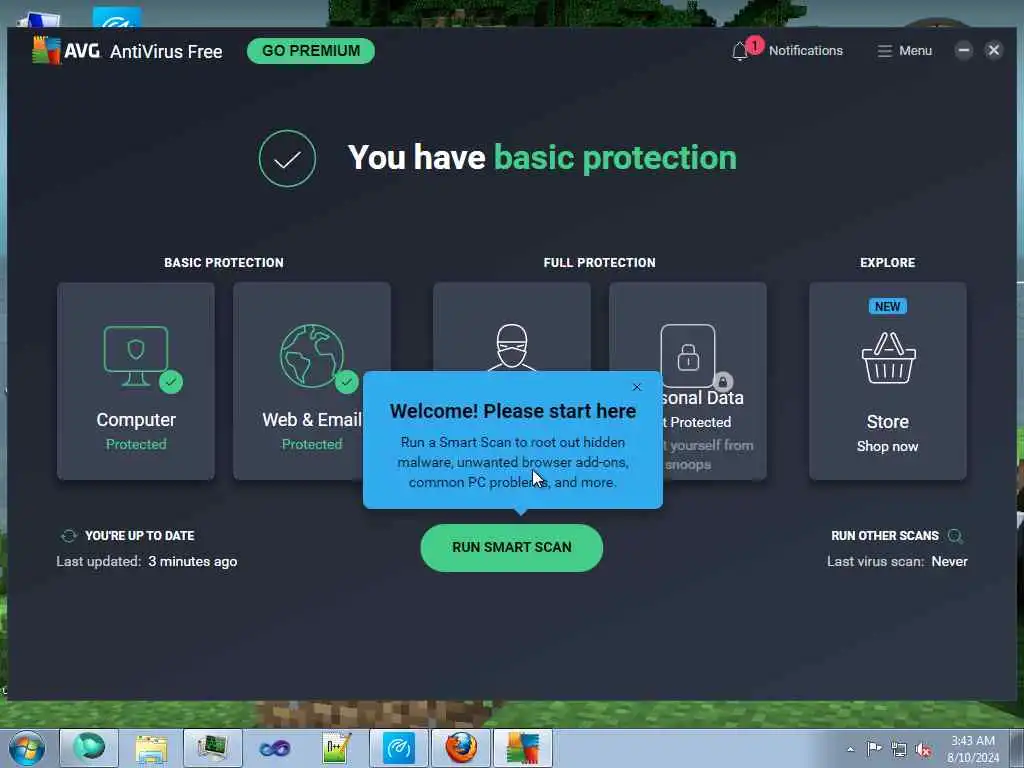The height and width of the screenshot is (768, 1024).
Task: Click the AVG taskbar icon
Action: coord(523,748)
